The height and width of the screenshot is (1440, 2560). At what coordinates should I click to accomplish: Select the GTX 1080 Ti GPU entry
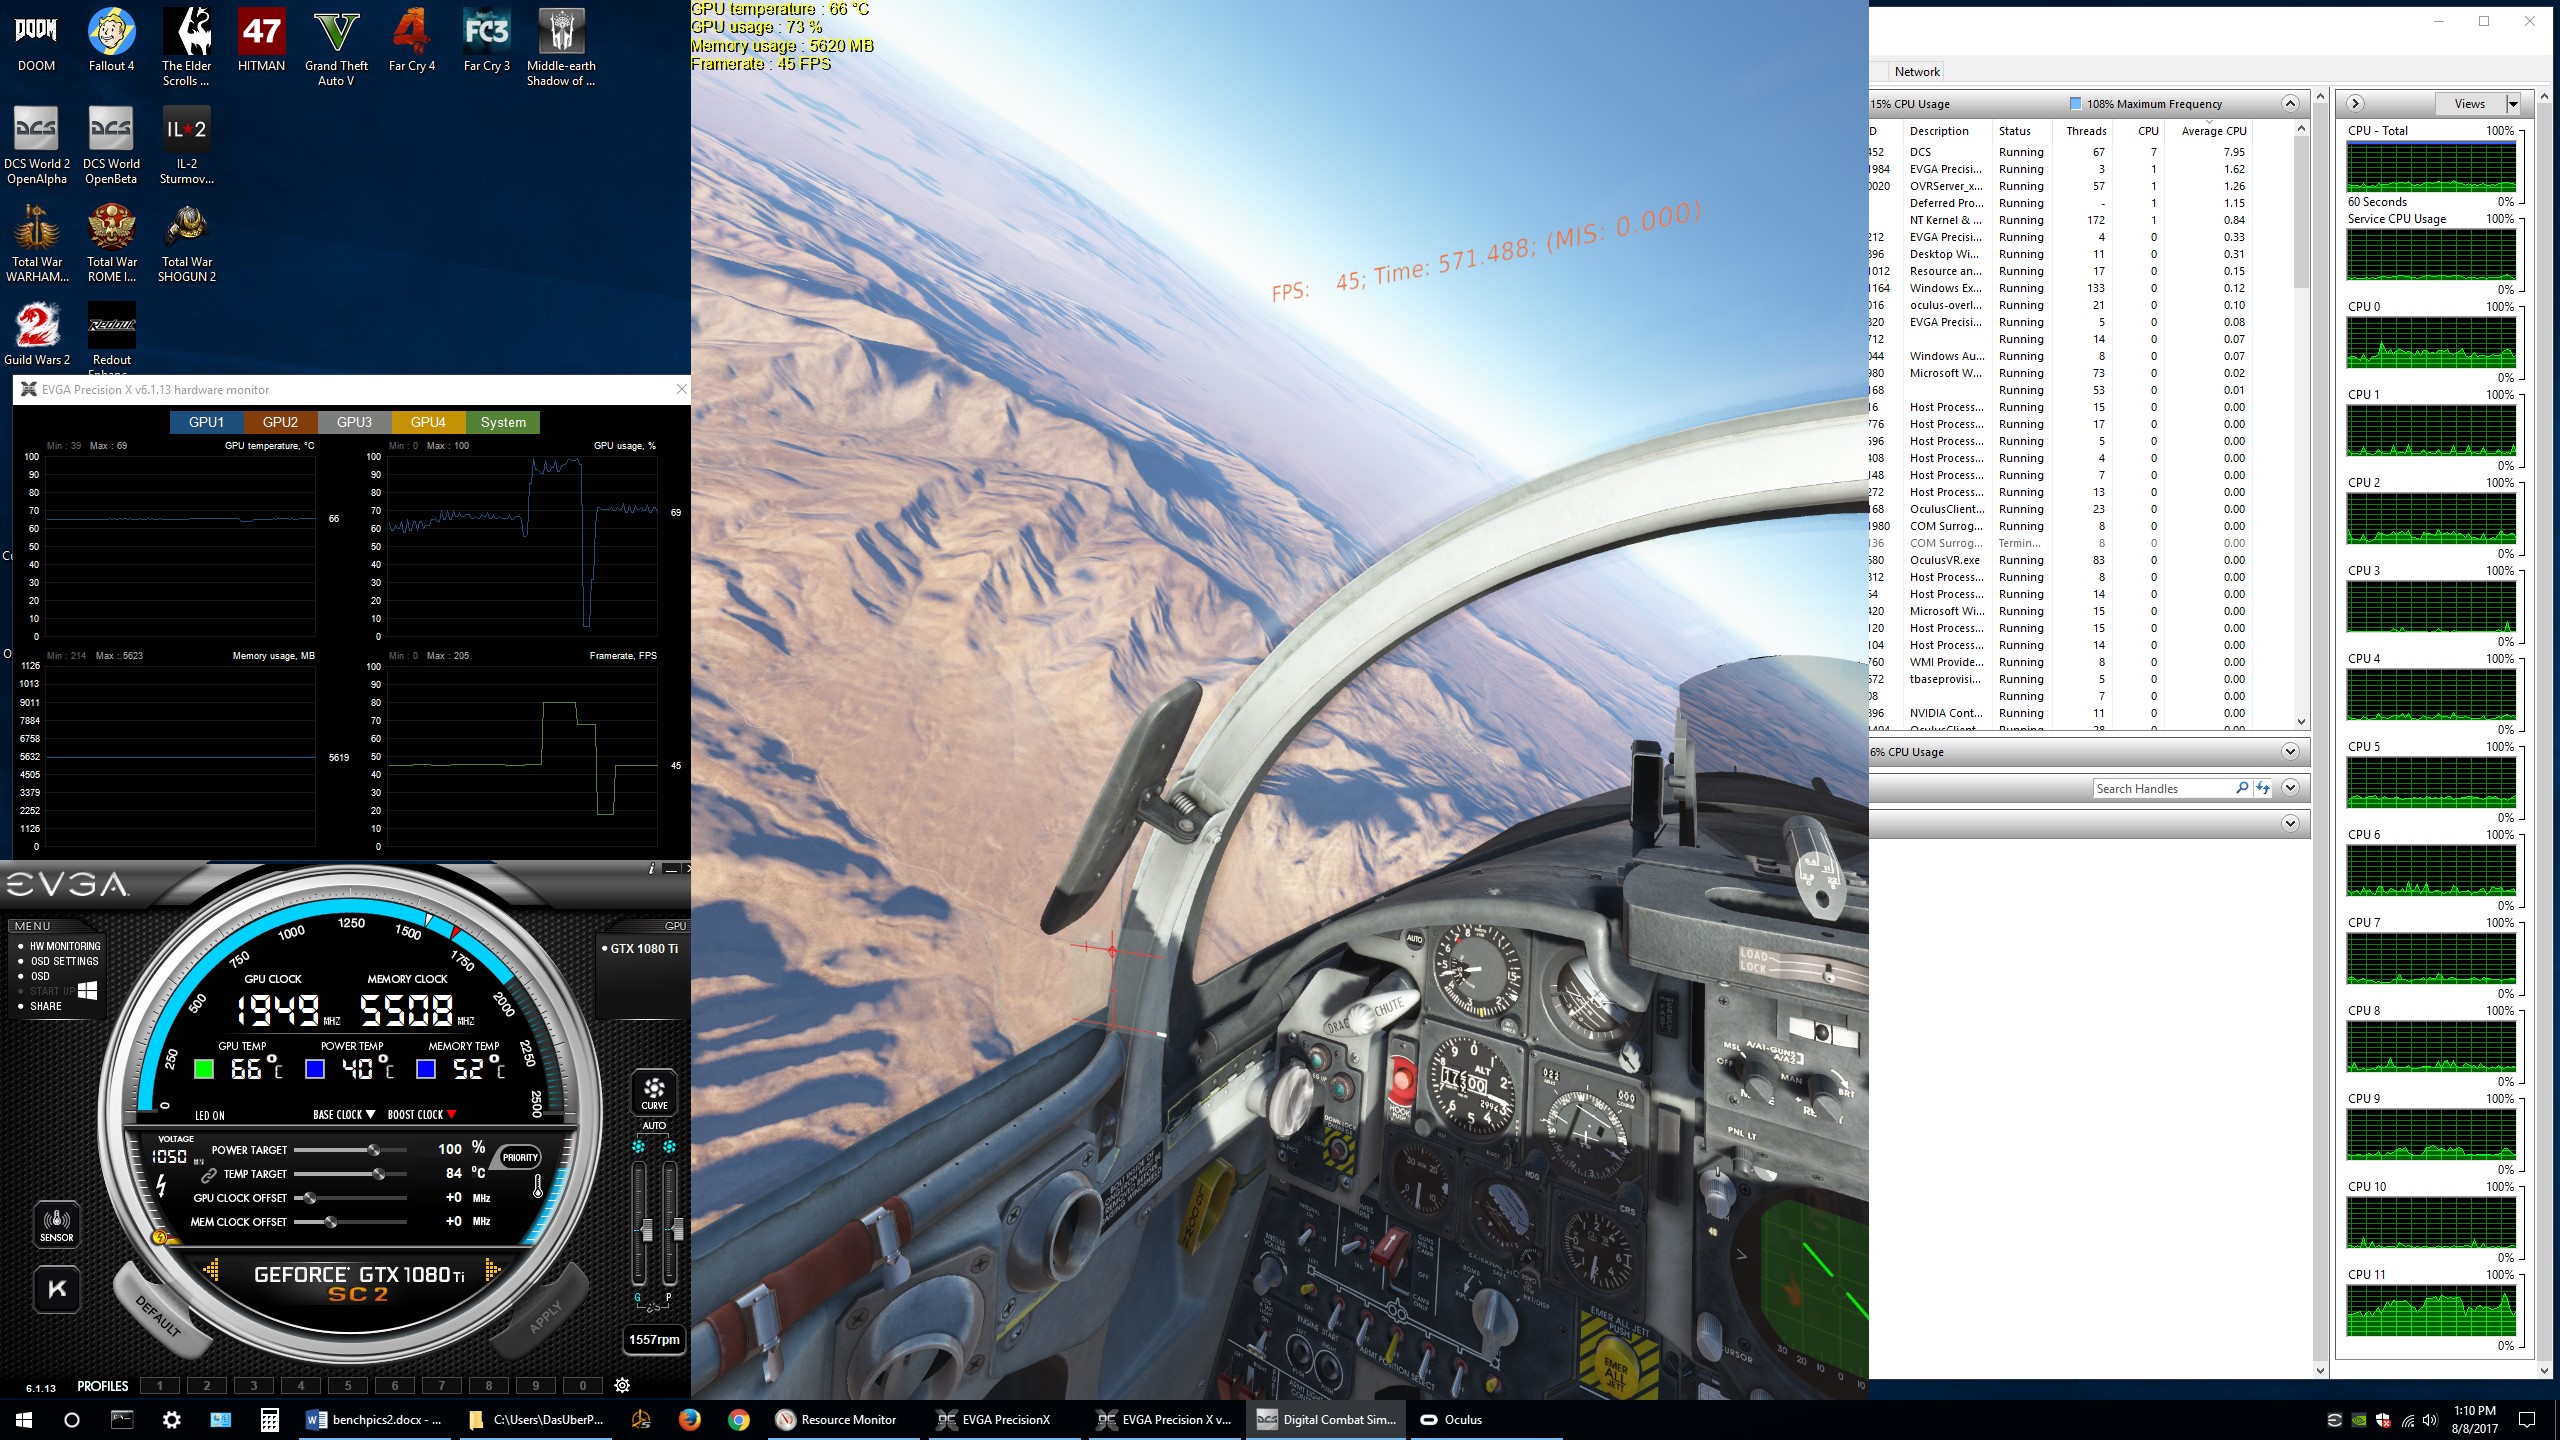pyautogui.click(x=640, y=948)
